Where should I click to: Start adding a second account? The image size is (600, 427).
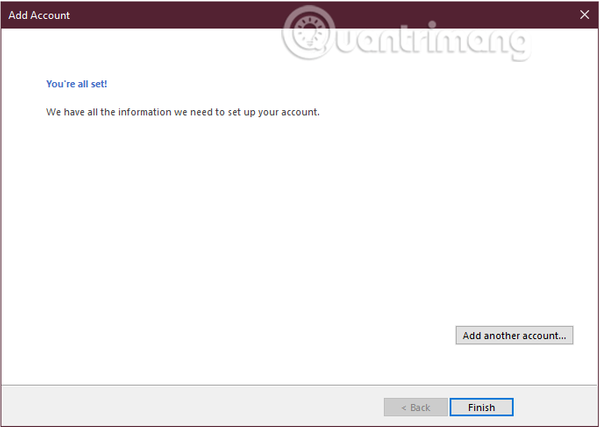tap(514, 335)
